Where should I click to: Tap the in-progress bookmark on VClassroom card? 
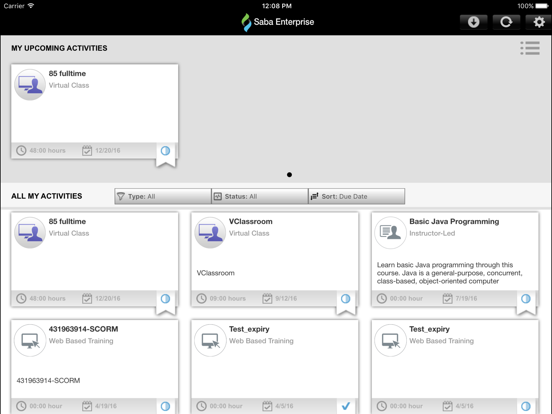pos(346,302)
